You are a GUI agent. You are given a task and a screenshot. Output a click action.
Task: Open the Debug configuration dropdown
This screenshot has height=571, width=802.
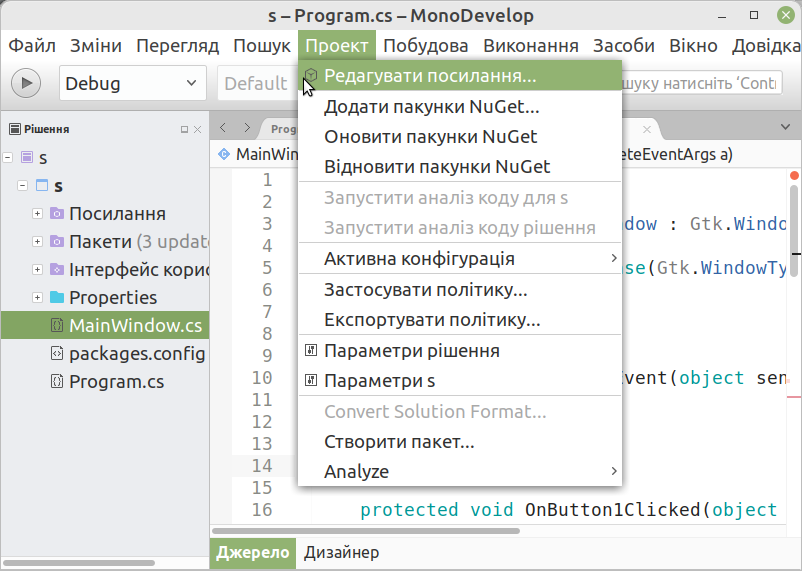pyautogui.click(x=133, y=83)
